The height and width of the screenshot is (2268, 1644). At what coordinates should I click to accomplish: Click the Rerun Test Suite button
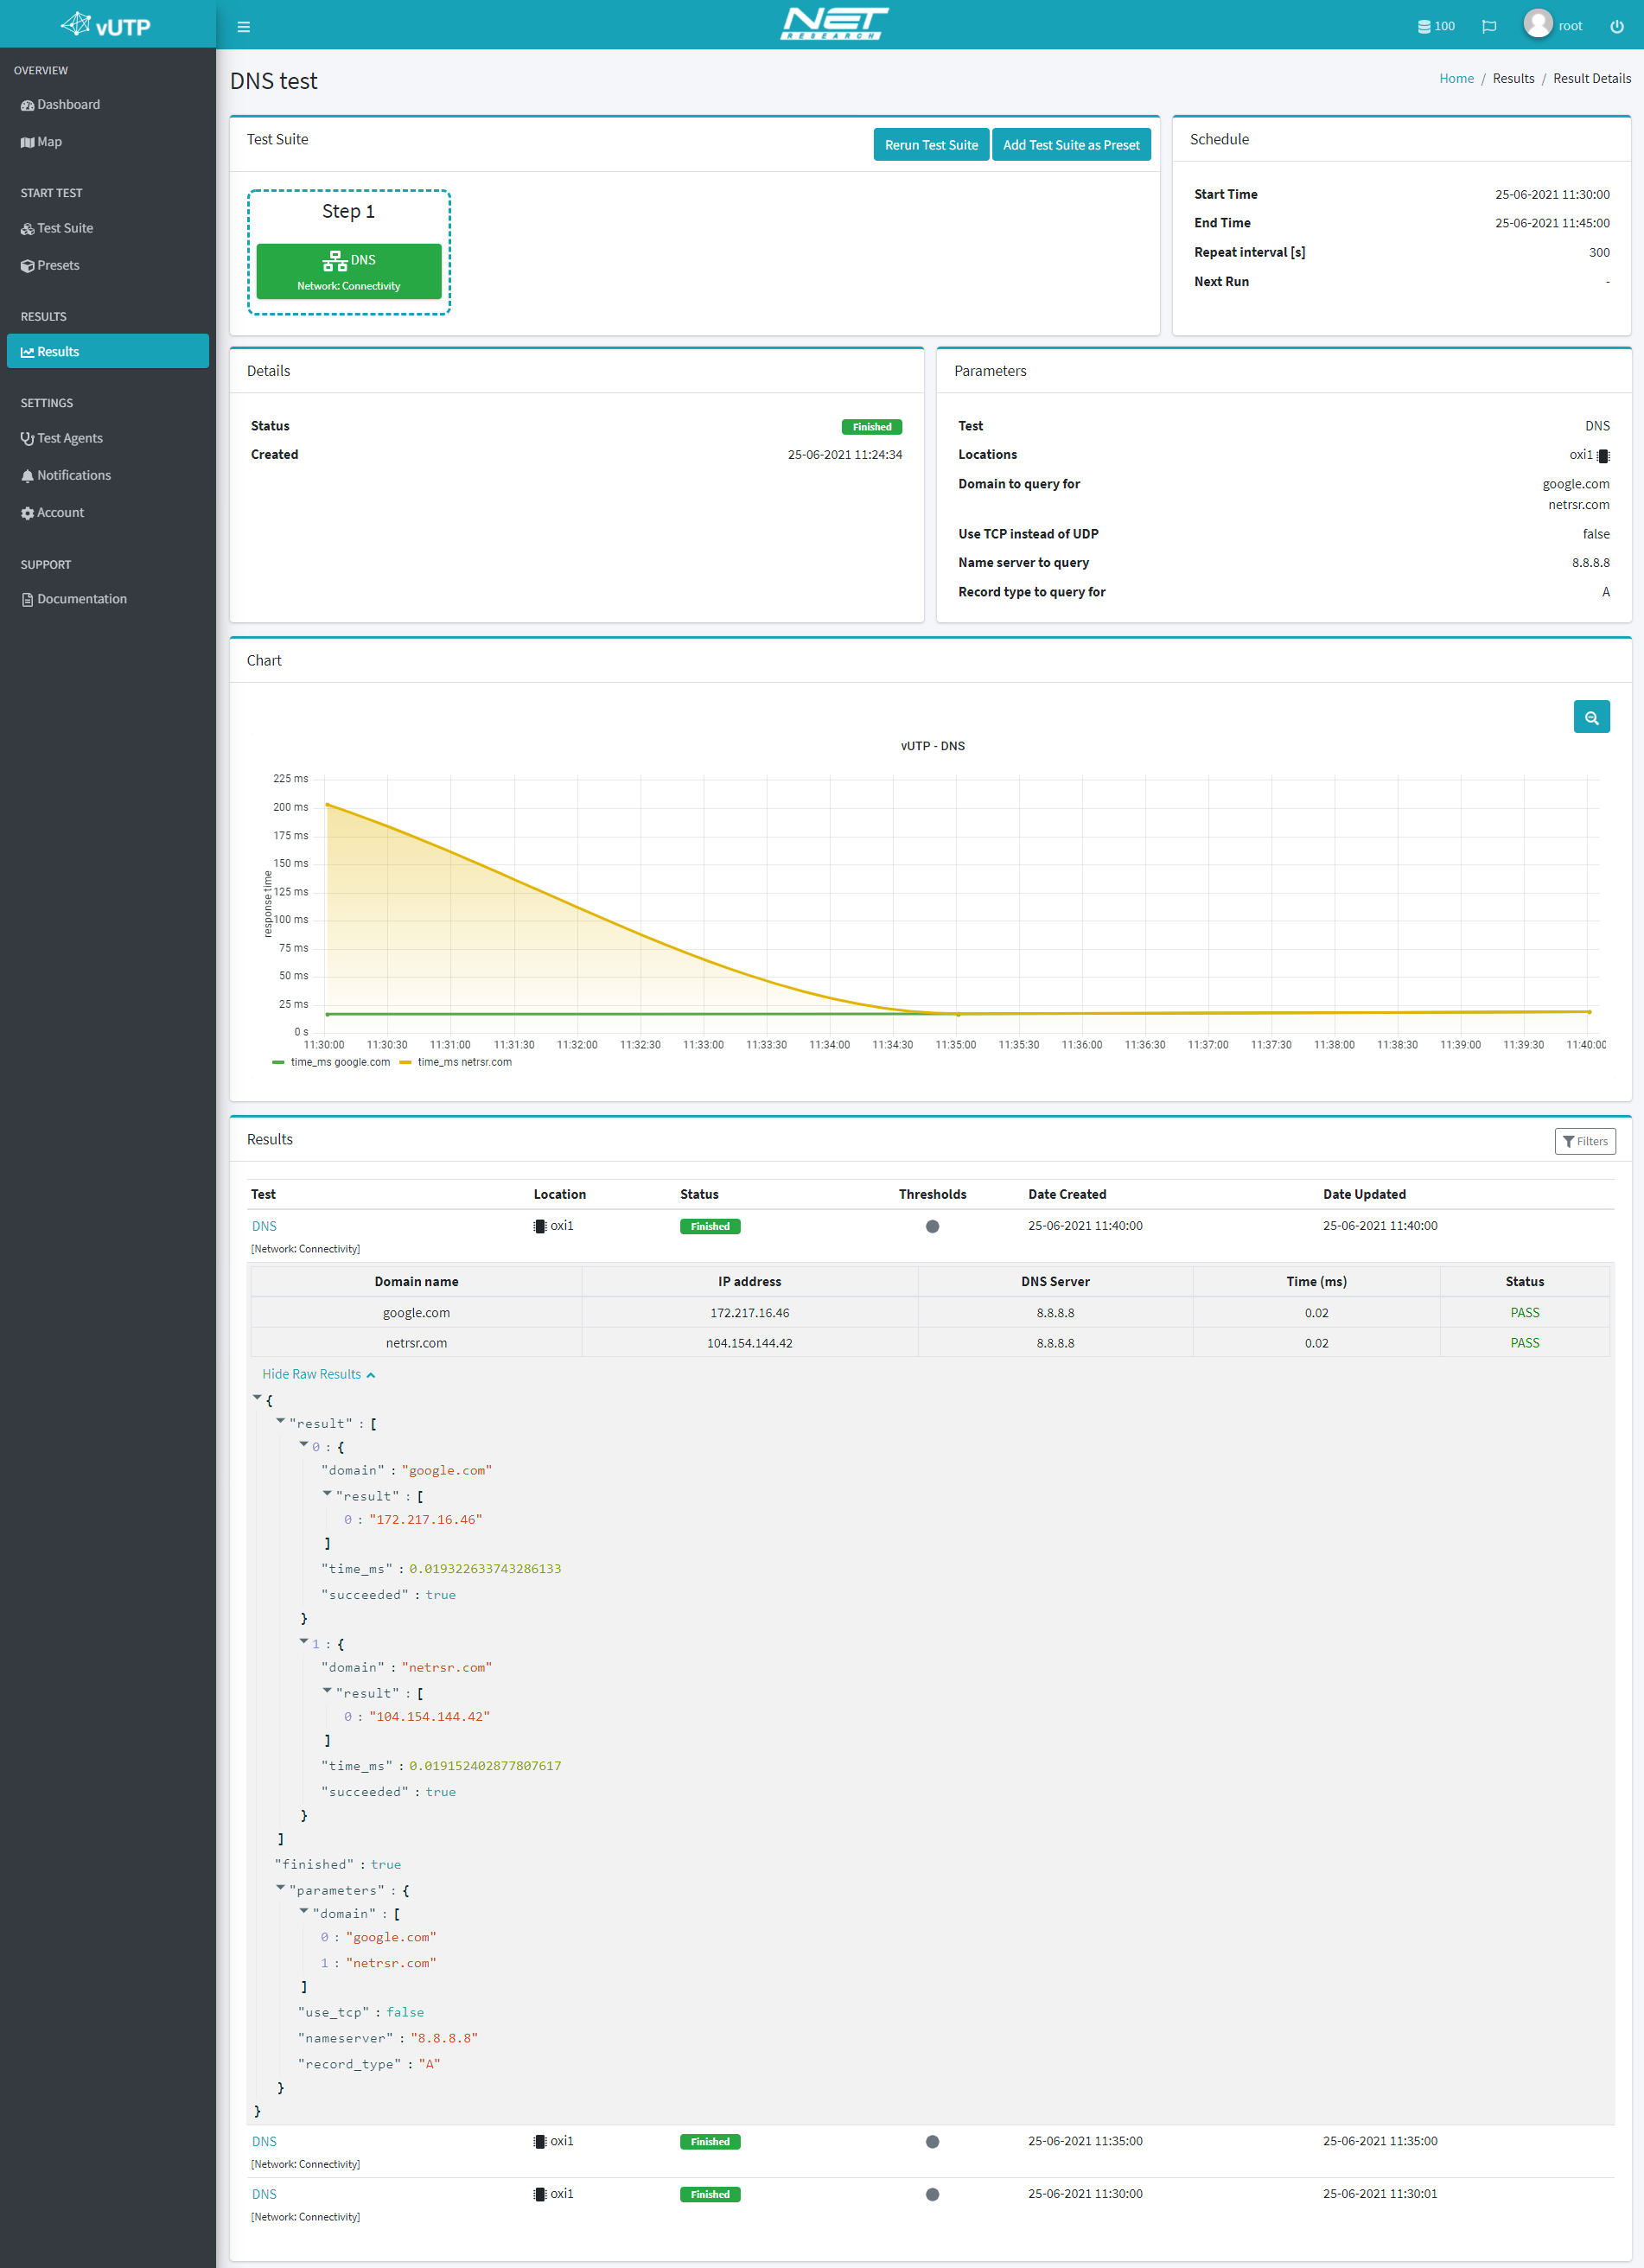[931, 145]
